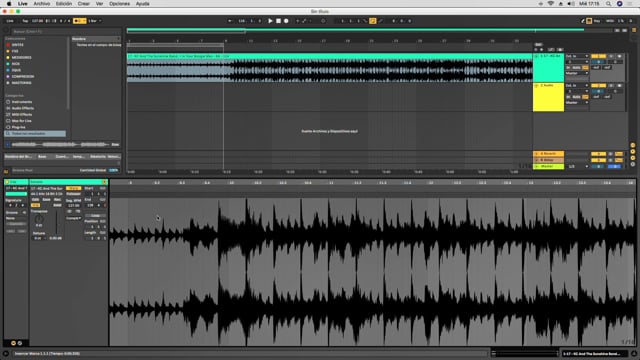Open the 1 Bar quantization dropdown
Image resolution: width=640 pixels, height=360 pixels.
click(x=95, y=21)
